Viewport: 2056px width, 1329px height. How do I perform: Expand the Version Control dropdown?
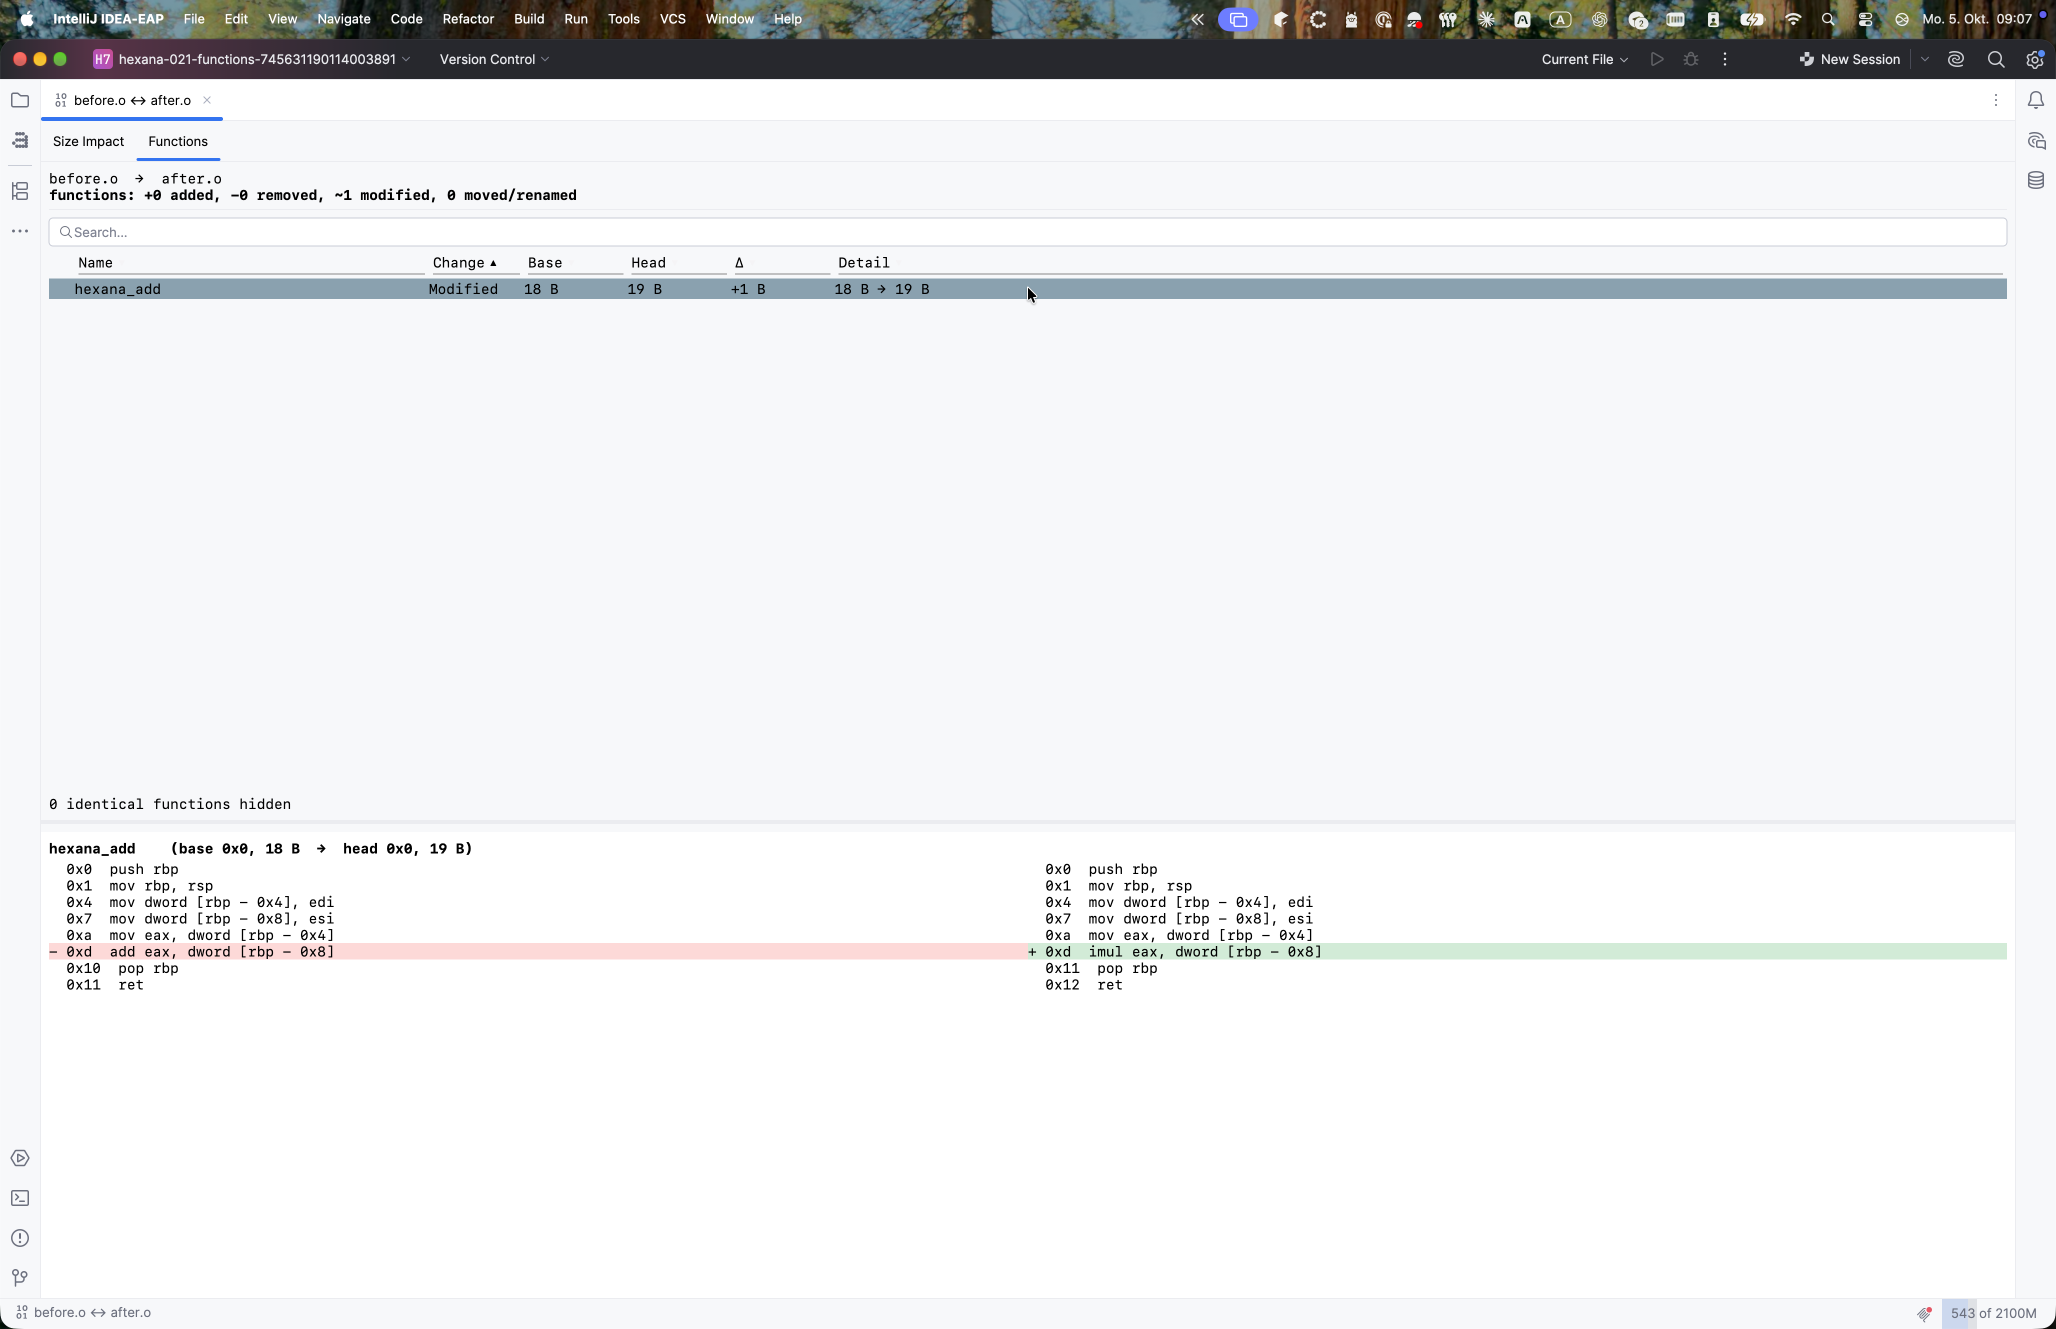494,59
